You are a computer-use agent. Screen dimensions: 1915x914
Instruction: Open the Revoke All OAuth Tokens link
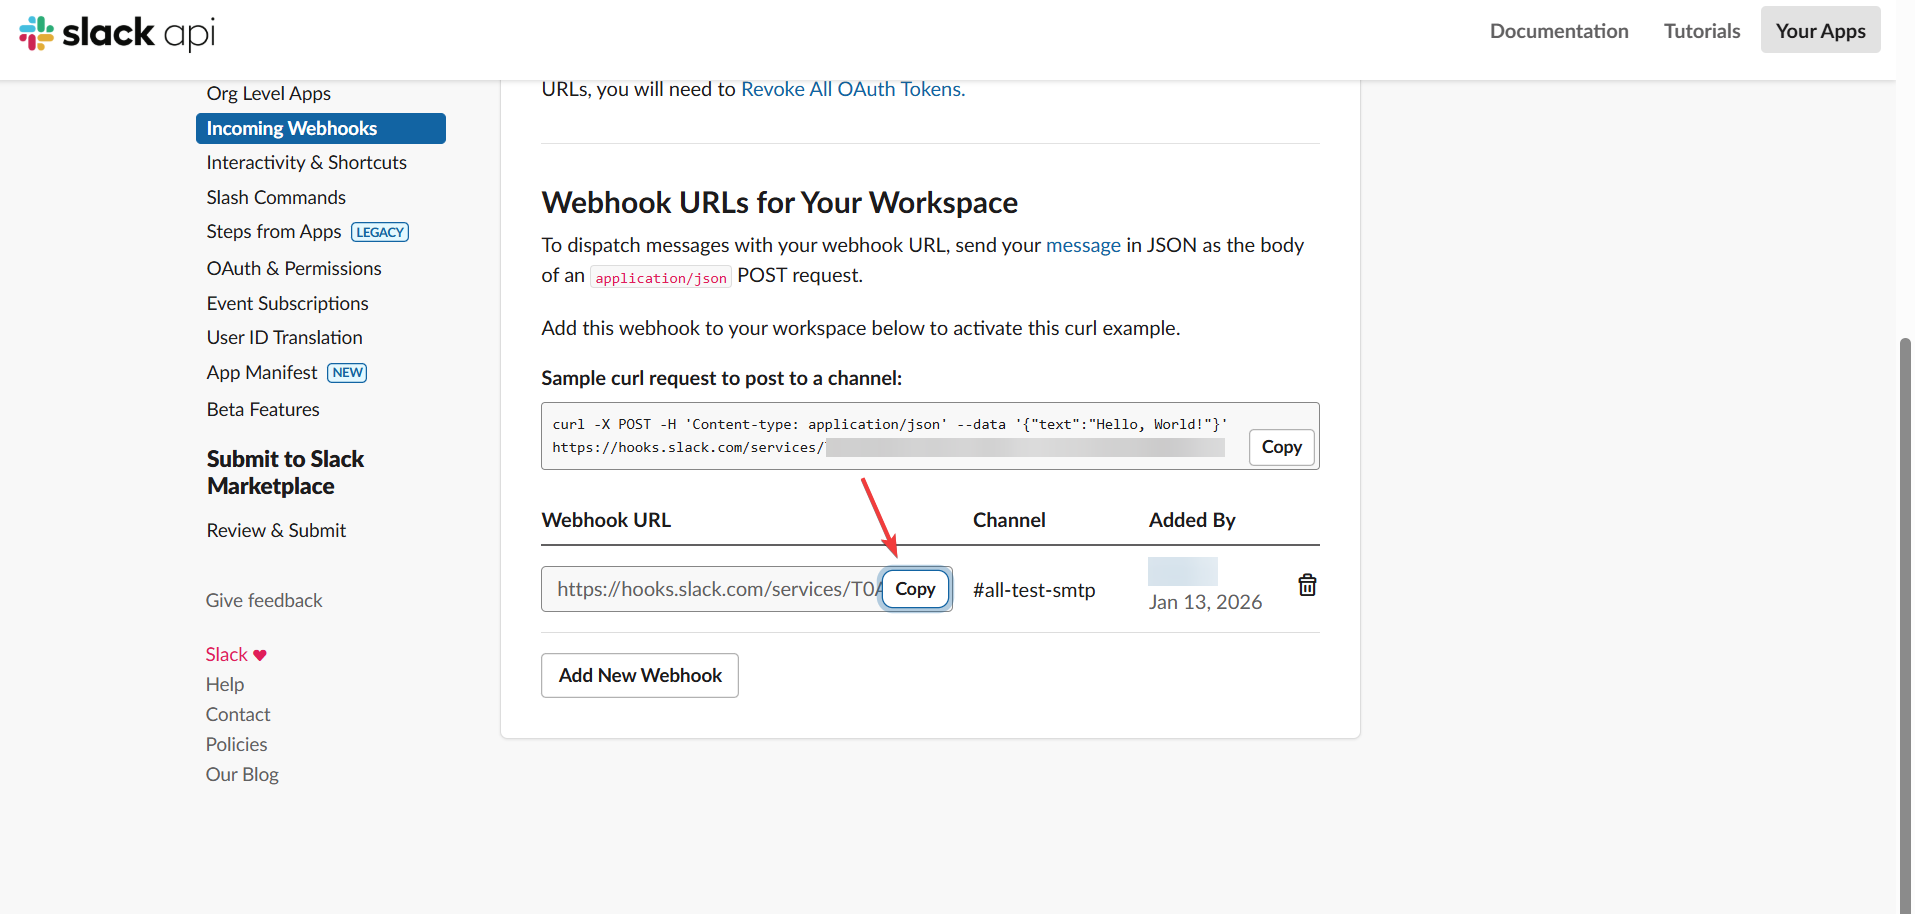[x=851, y=88]
